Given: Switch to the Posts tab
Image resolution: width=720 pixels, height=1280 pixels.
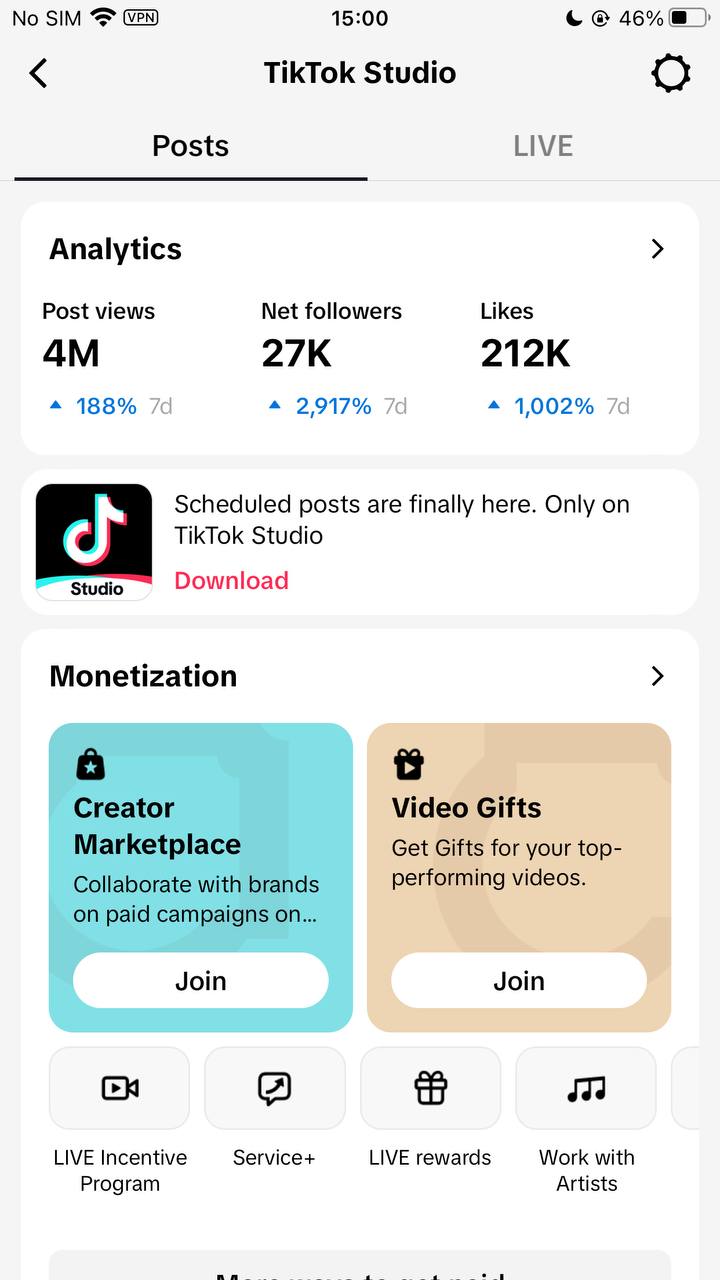Looking at the screenshot, I should tap(190, 146).
